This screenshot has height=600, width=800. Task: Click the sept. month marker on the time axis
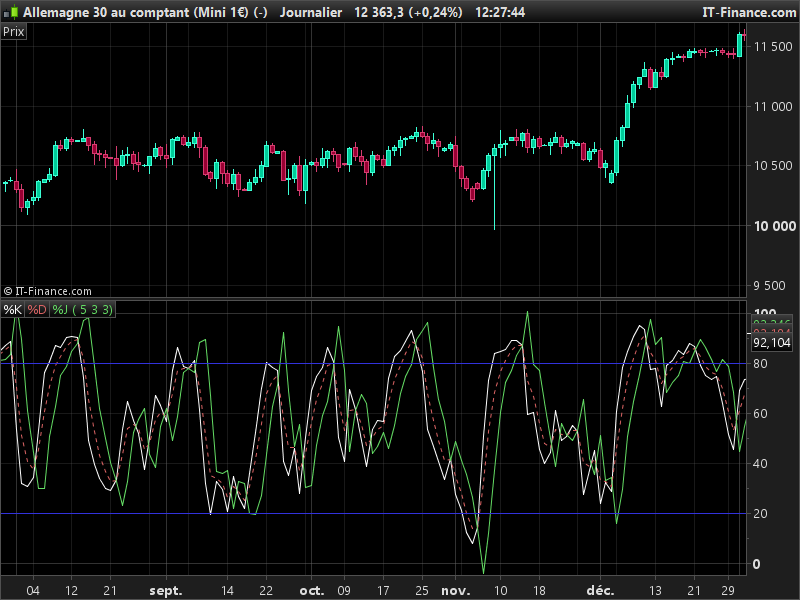click(166, 591)
